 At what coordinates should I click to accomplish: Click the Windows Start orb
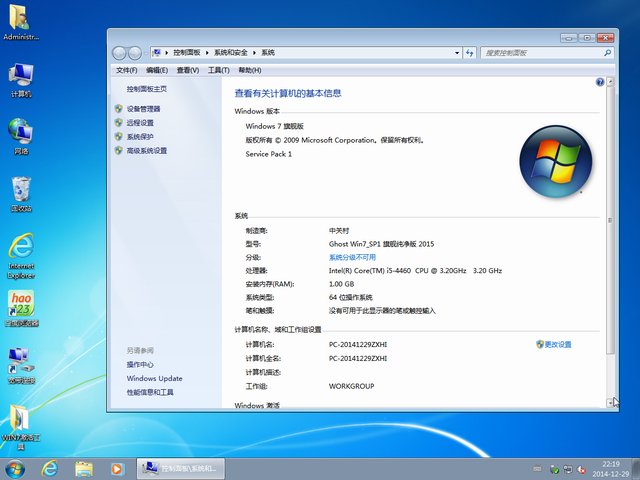16,468
